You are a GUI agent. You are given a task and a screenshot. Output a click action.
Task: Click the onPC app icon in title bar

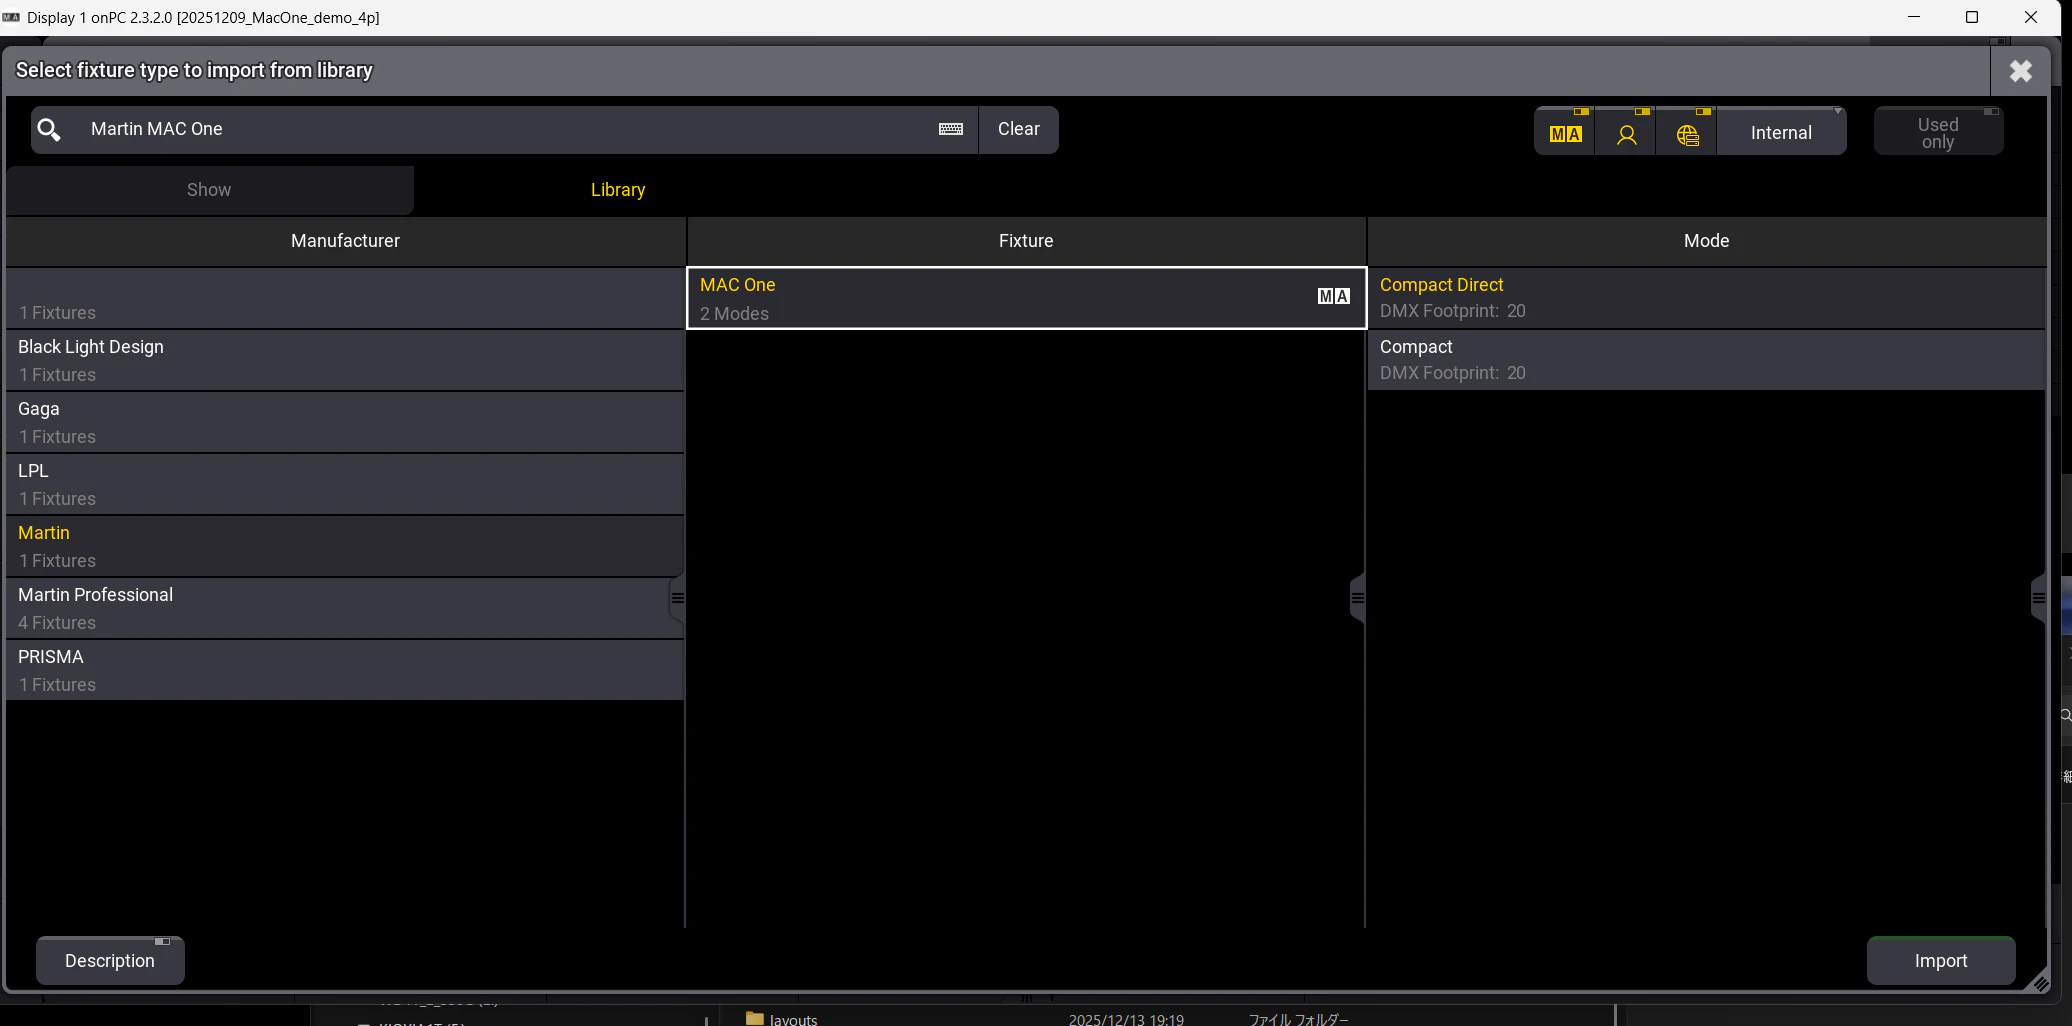12,17
